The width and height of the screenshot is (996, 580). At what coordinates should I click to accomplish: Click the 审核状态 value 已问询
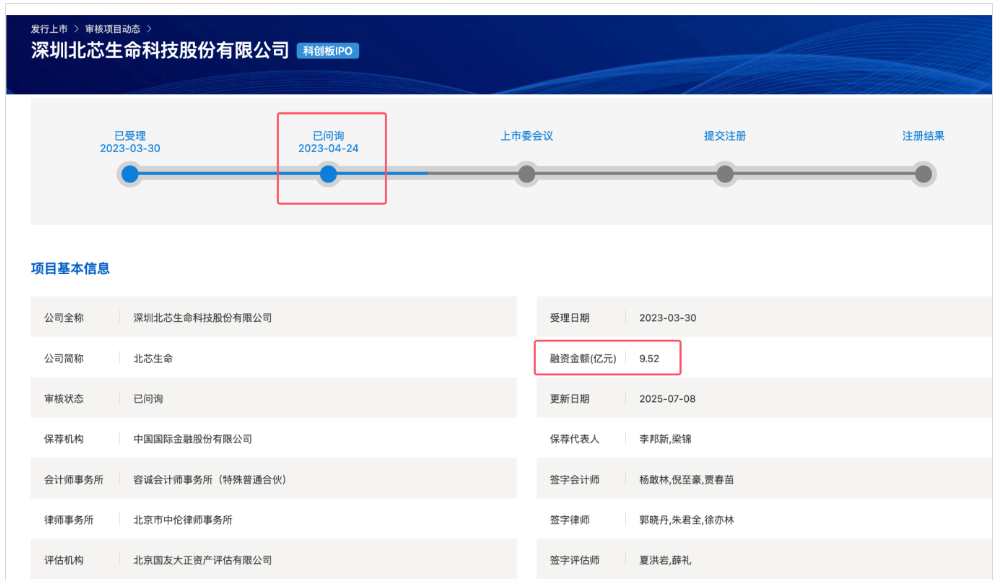(x=148, y=398)
